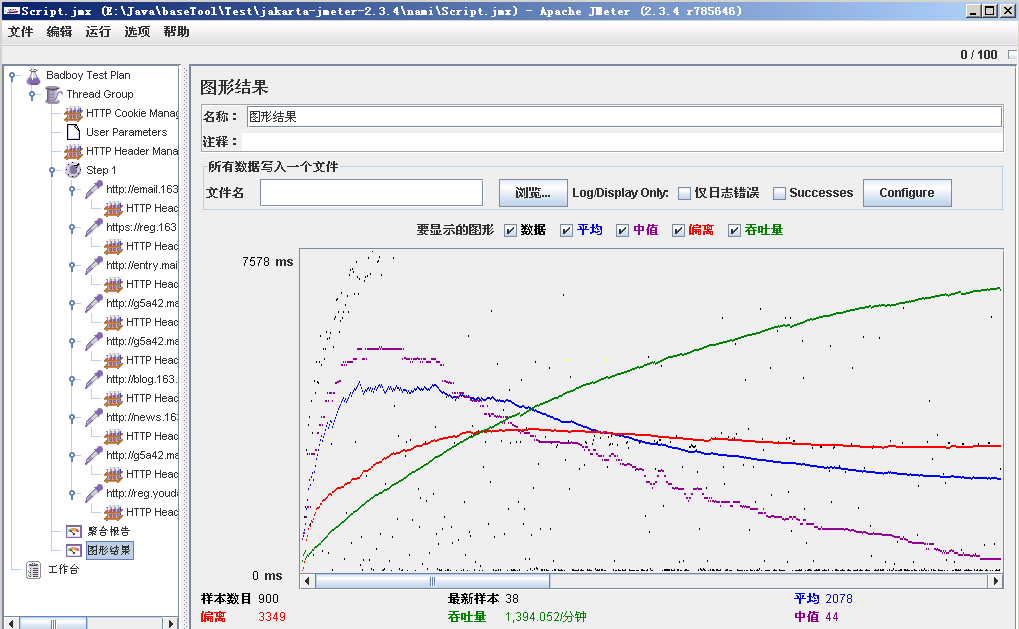
Task: Click the 工作台 workbench icon
Action: point(34,571)
